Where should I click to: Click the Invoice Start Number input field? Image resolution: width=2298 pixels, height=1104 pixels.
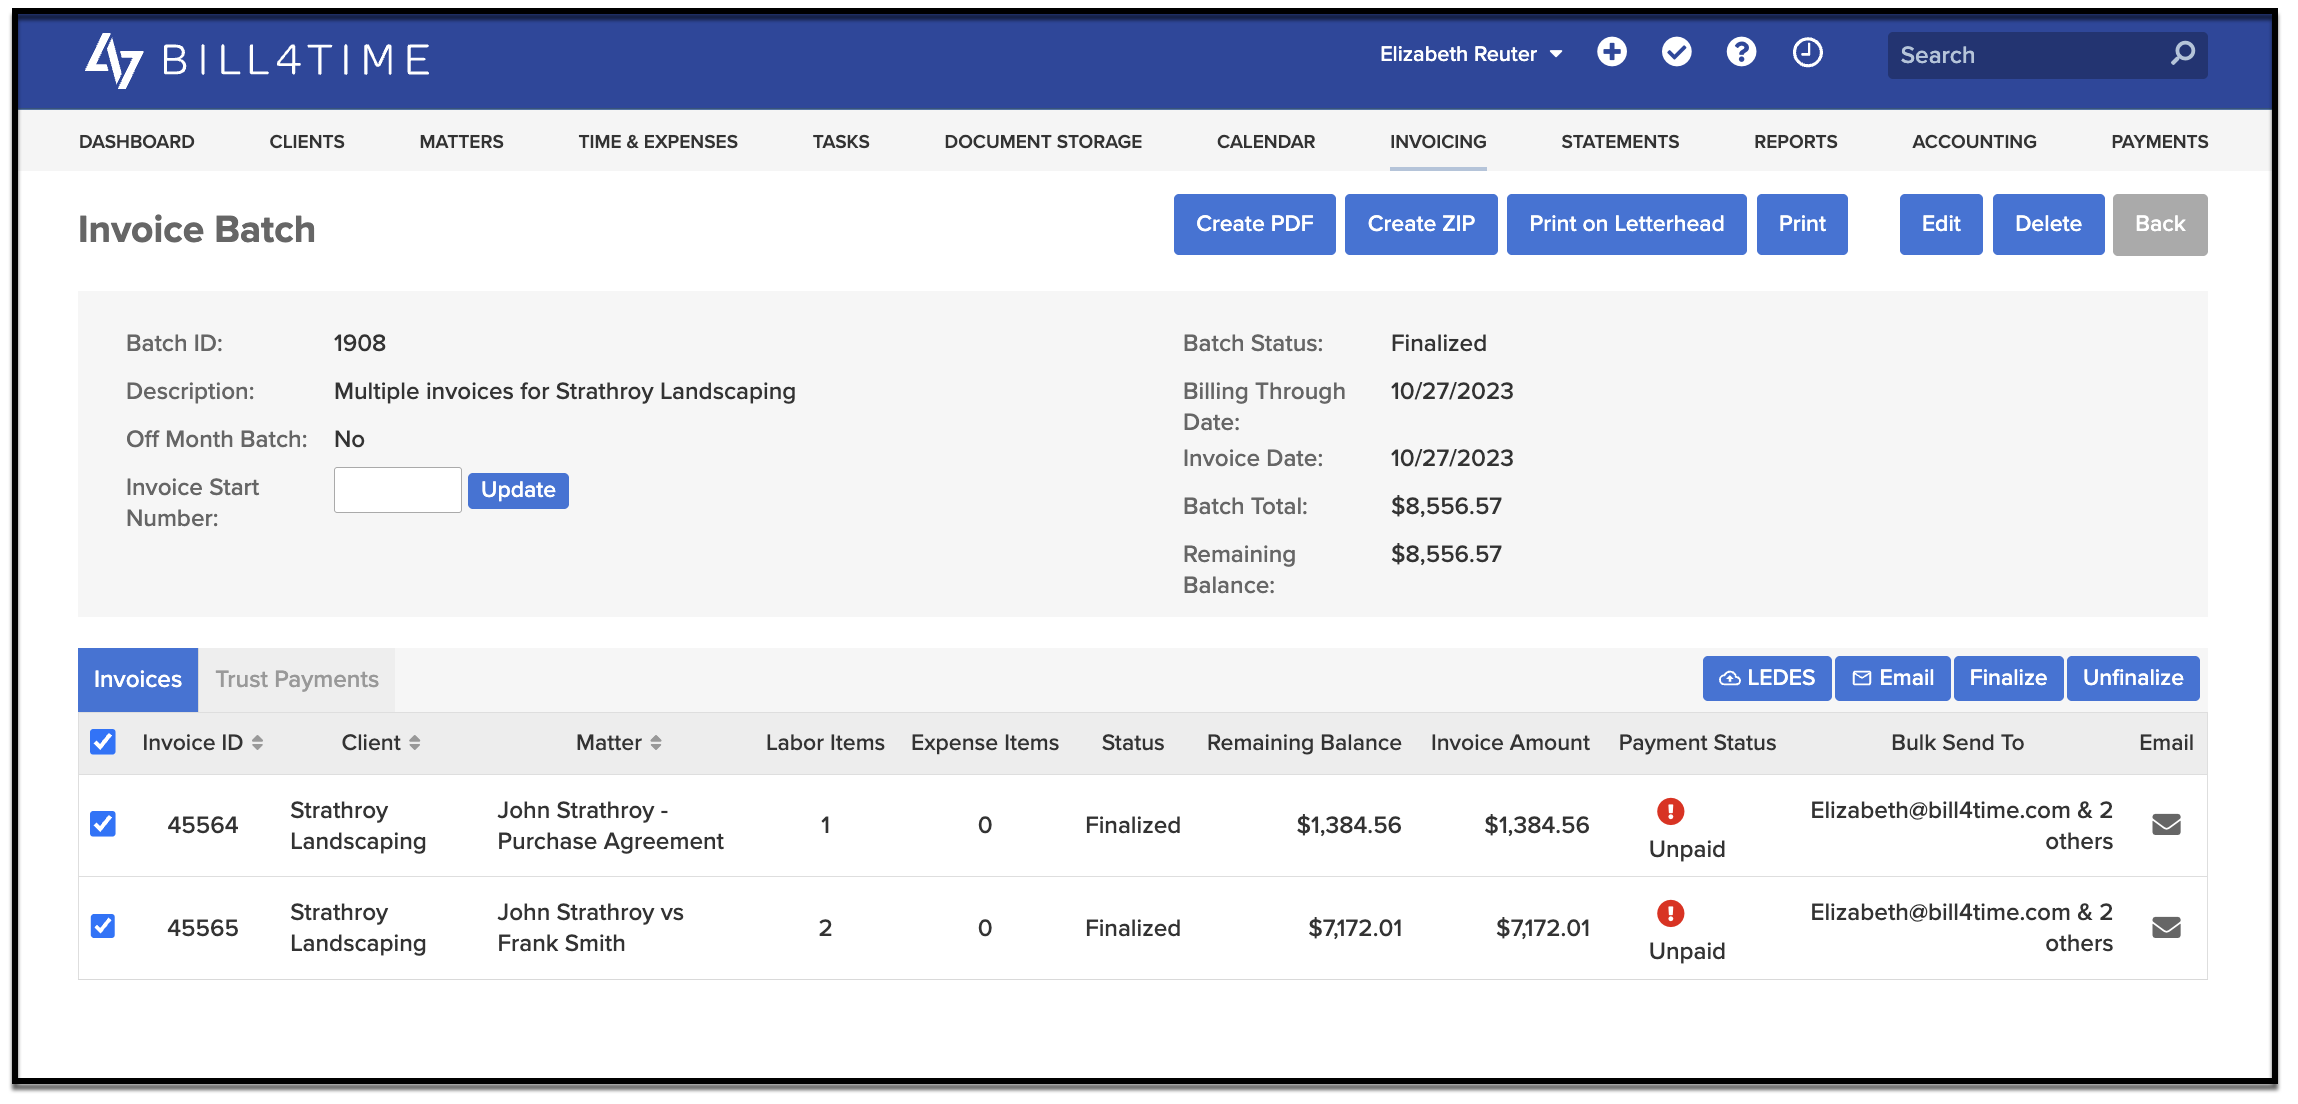coord(398,490)
